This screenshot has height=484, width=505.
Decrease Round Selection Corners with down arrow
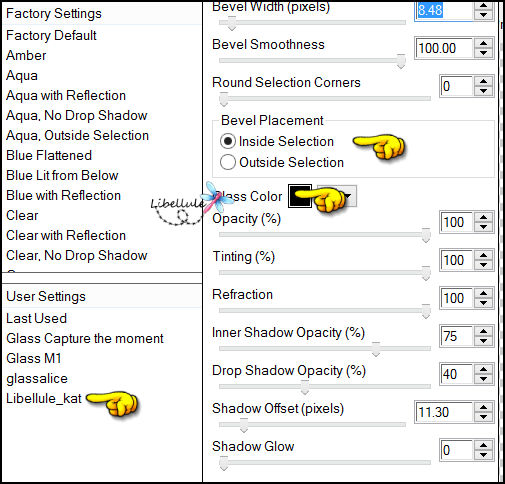click(x=483, y=91)
